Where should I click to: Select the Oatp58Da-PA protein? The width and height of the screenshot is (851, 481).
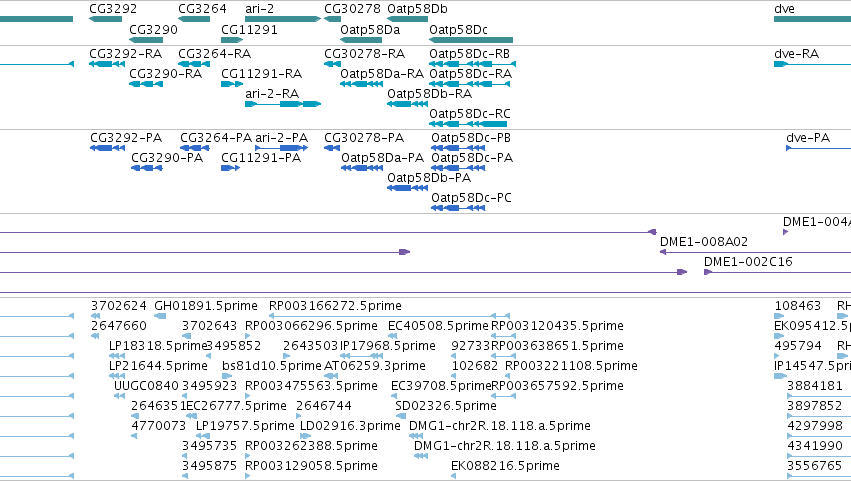(x=362, y=168)
